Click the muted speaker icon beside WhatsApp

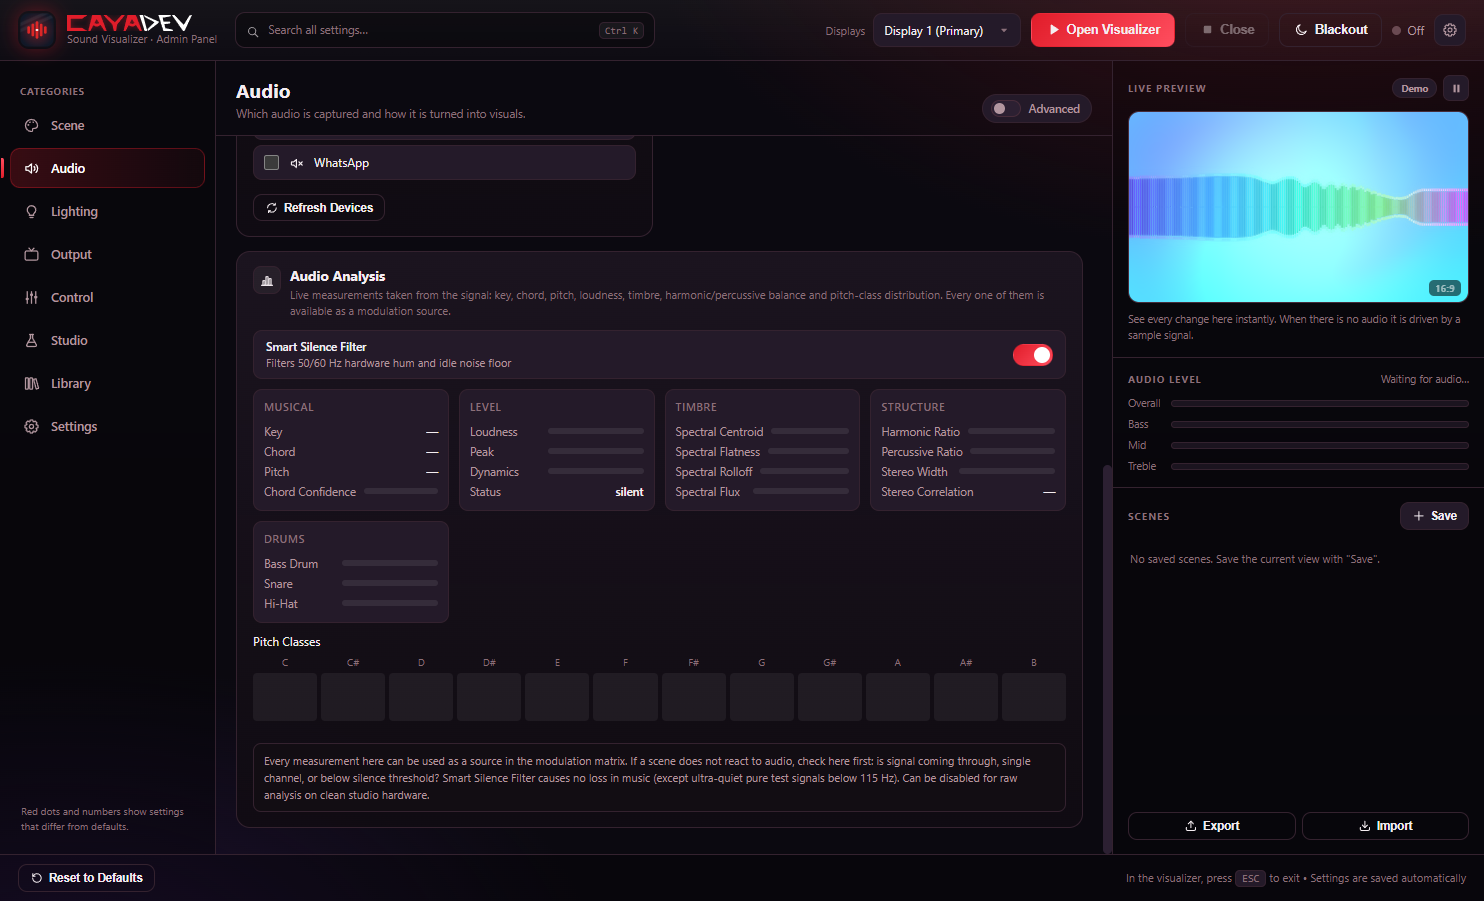(297, 163)
